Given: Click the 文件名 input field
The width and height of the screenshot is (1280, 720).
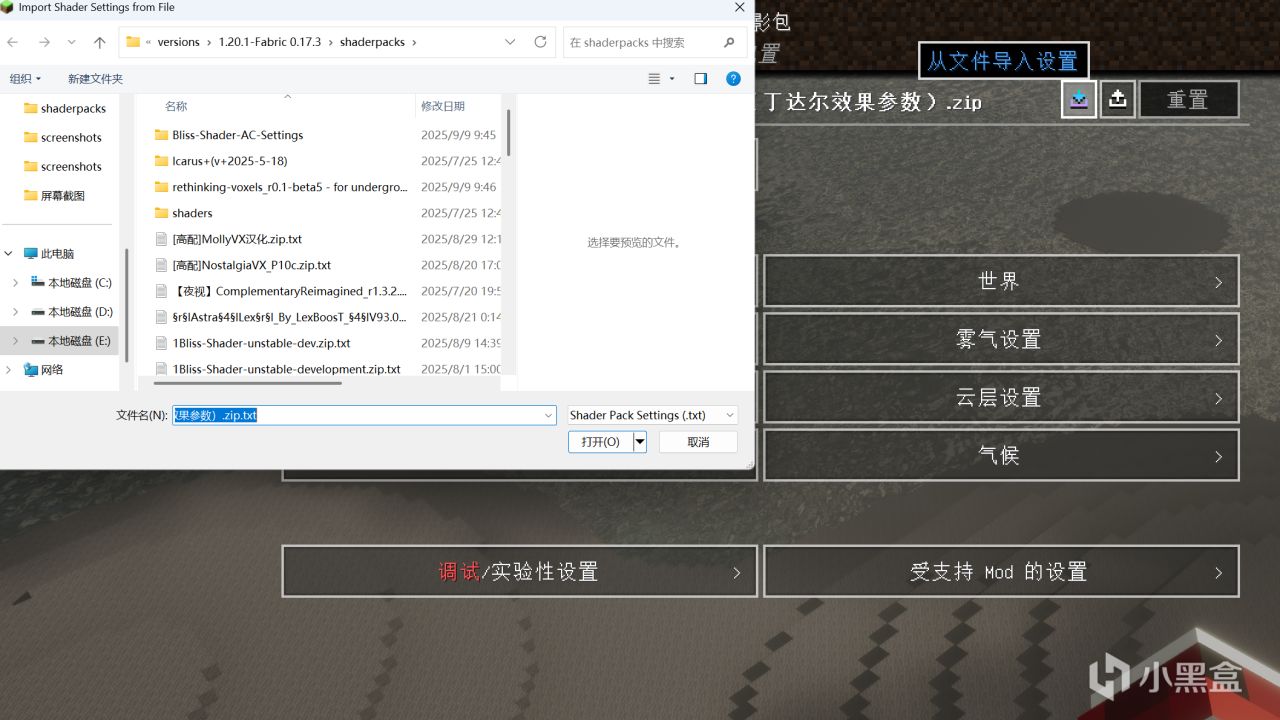Looking at the screenshot, I should (x=364, y=415).
